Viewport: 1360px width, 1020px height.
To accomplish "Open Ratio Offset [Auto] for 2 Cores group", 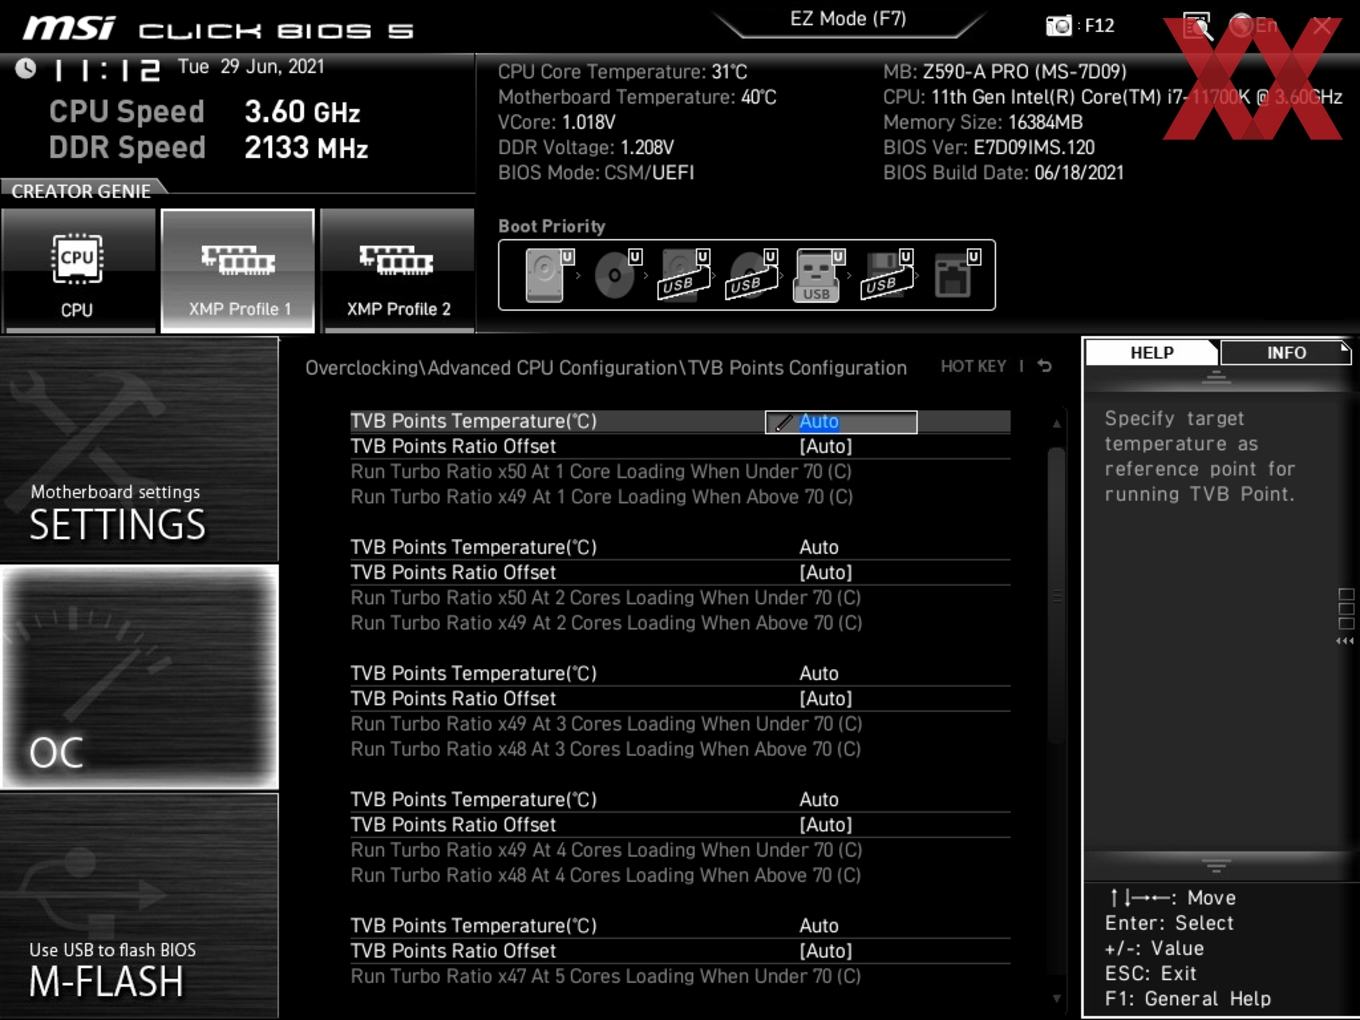I will [x=826, y=572].
